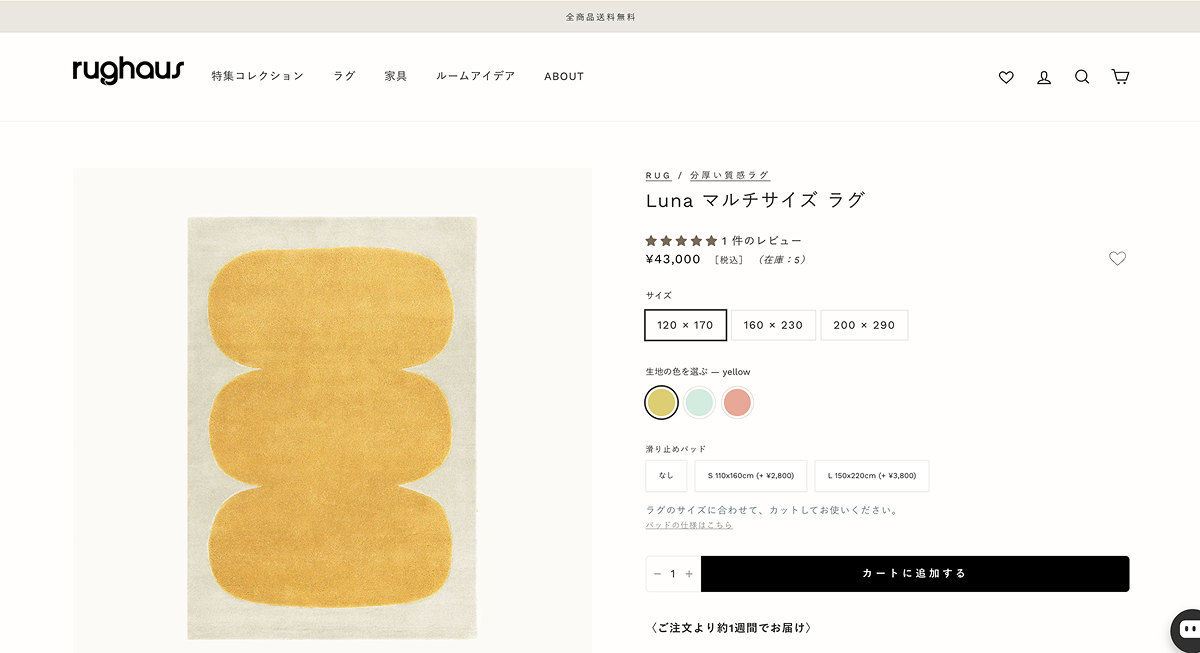Image resolution: width=1200 pixels, height=653 pixels.
Task: Choose the なし non-slip pad option
Action: click(665, 476)
